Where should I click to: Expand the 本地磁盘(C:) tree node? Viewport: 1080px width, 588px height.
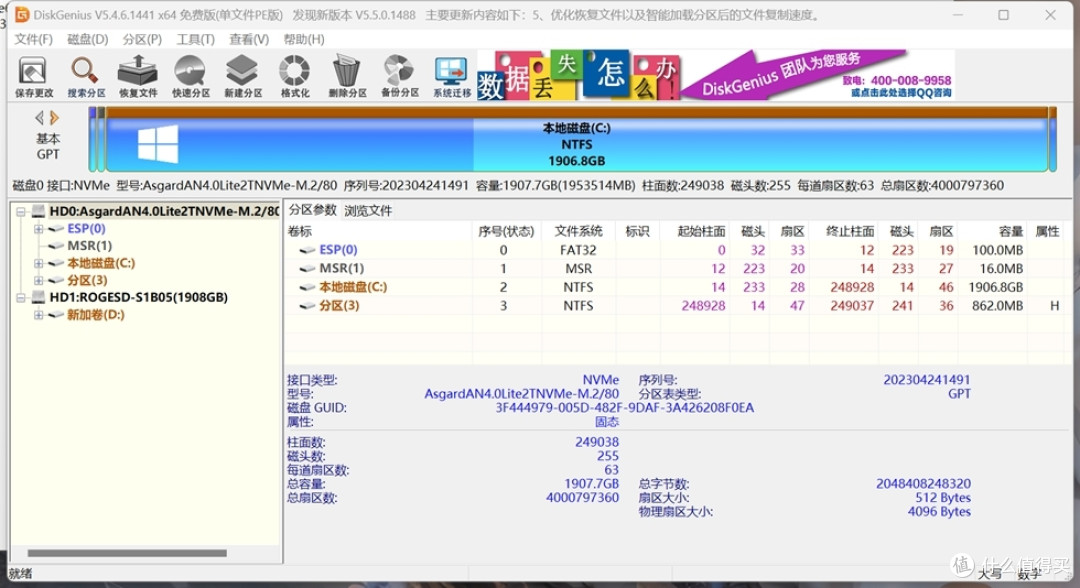(39, 263)
